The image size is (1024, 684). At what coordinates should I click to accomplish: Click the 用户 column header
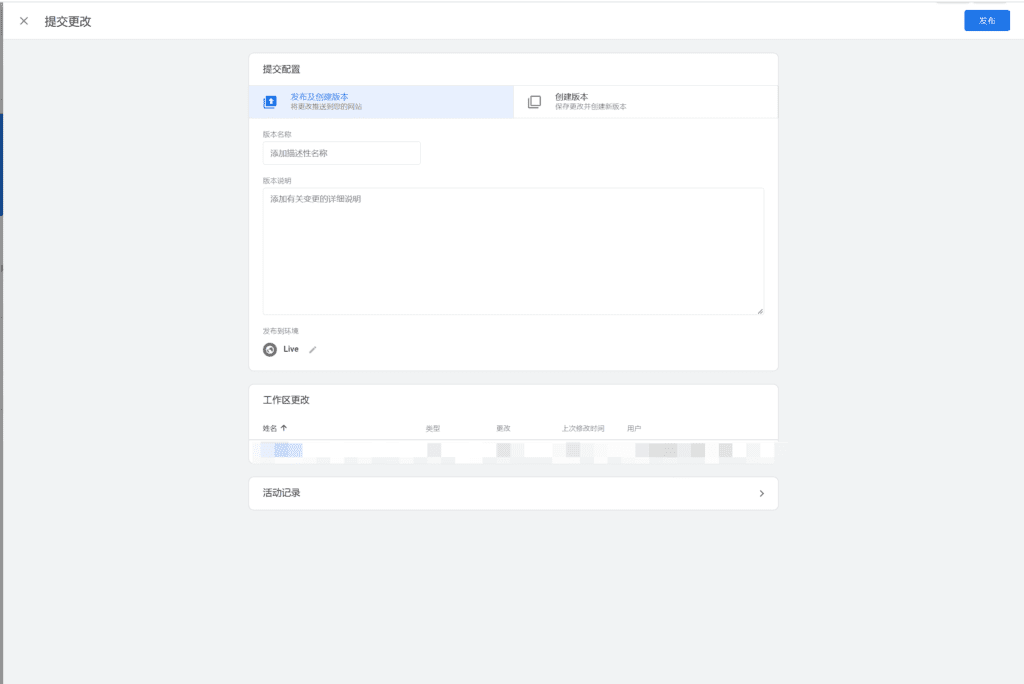click(x=634, y=429)
